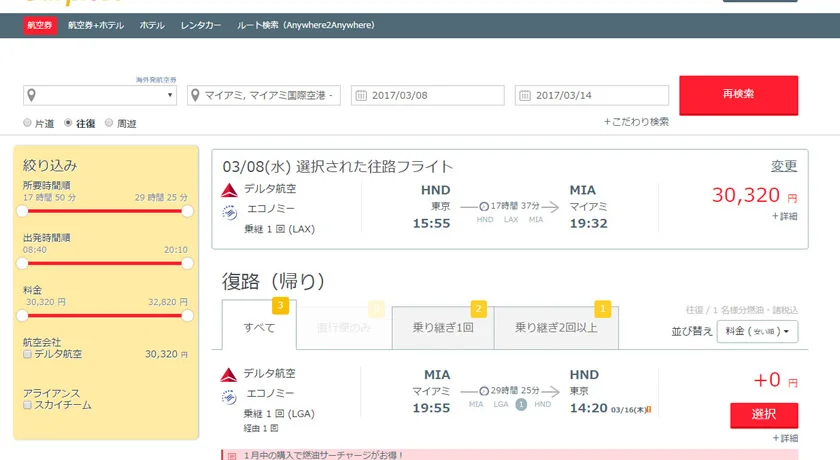The width and height of the screenshot is (840, 460).
Task: Select the 乗り継ぎ2回以上 tab
Action: [556, 327]
